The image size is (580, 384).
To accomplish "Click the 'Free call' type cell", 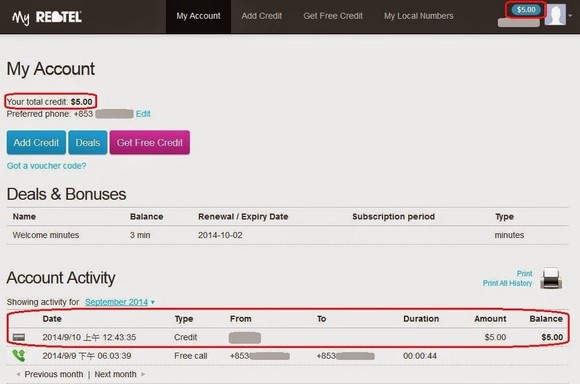I will click(x=190, y=356).
